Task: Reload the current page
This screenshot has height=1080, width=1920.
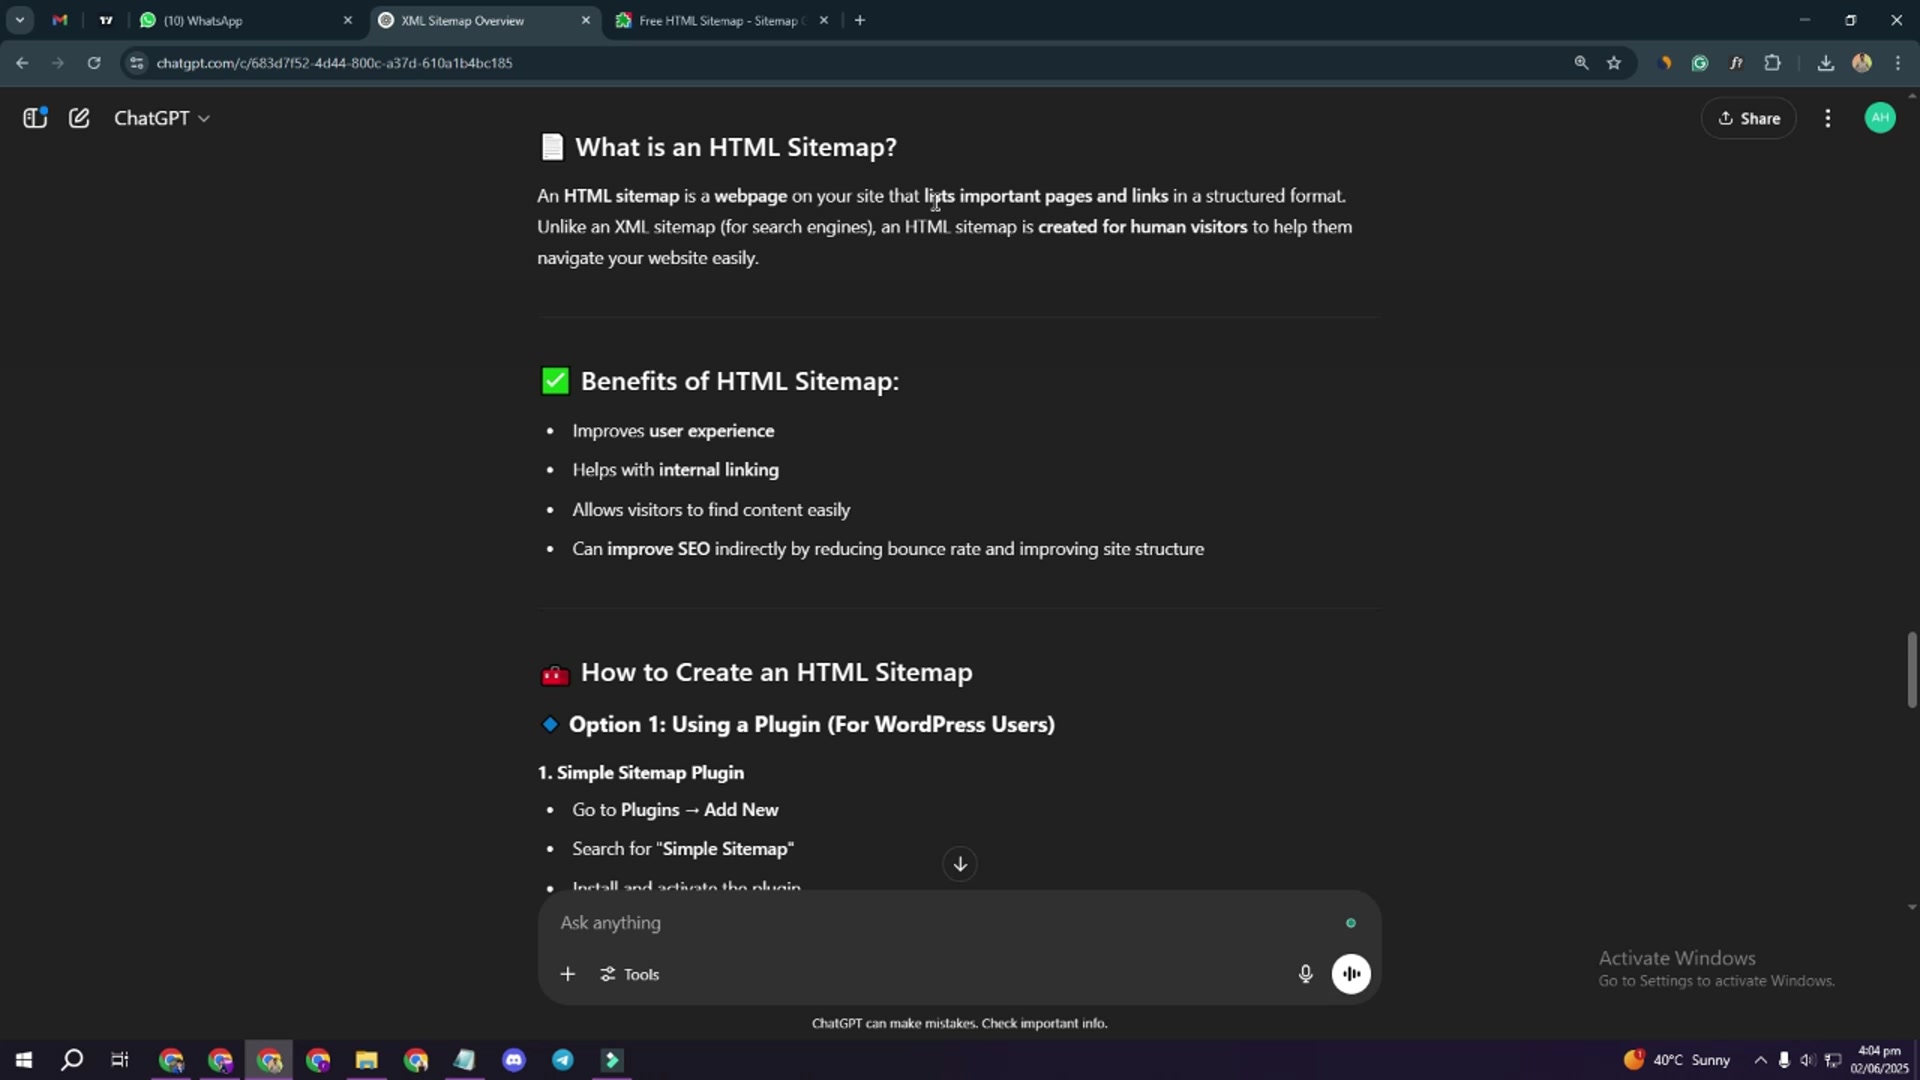Action: (94, 63)
